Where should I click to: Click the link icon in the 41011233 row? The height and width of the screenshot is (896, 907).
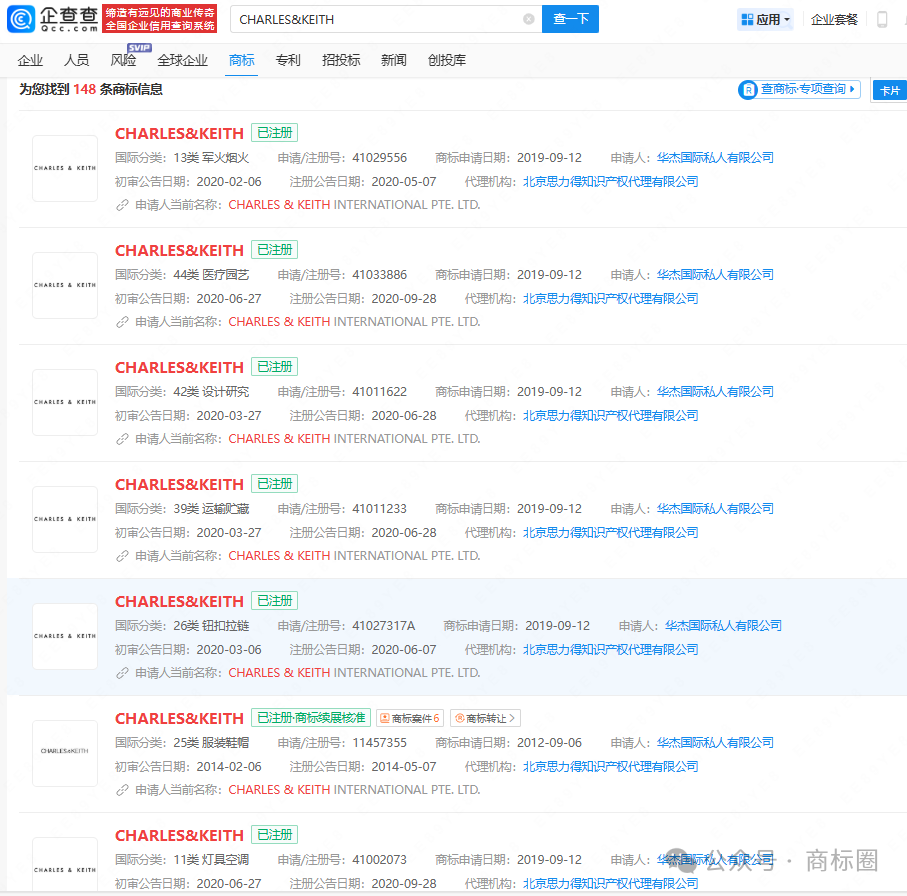122,556
